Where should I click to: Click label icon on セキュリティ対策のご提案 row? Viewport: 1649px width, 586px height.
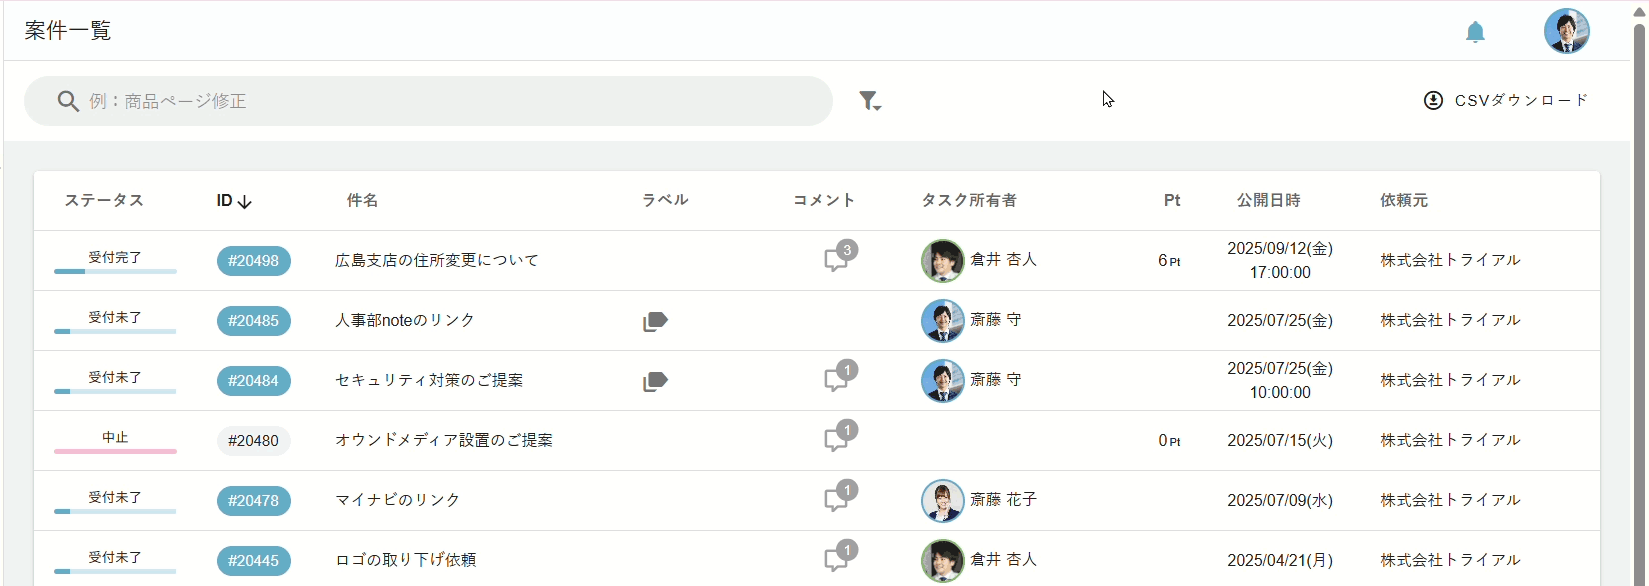click(655, 381)
